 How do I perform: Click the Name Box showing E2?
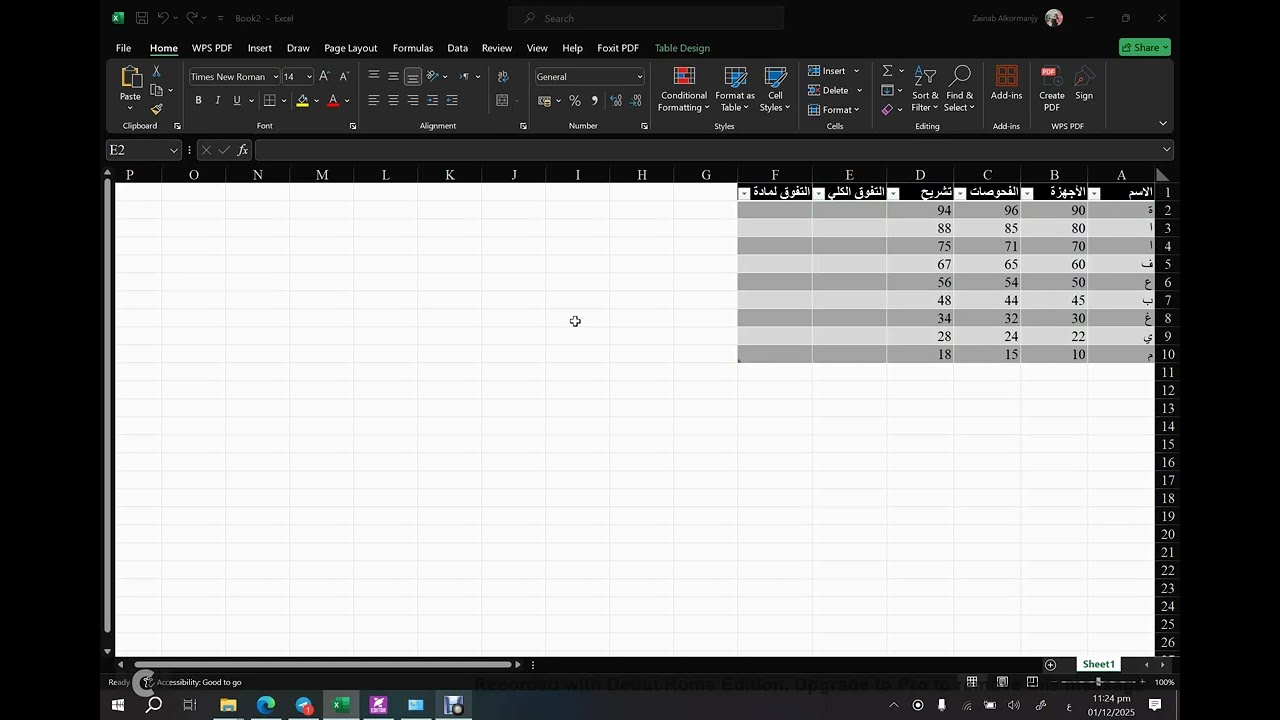point(144,150)
